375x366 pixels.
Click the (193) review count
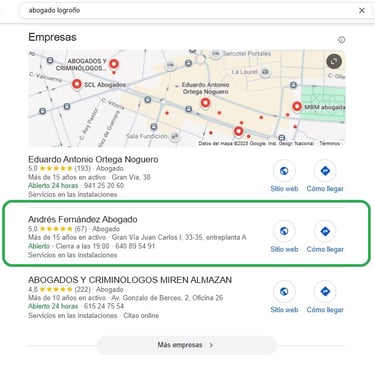point(82,168)
